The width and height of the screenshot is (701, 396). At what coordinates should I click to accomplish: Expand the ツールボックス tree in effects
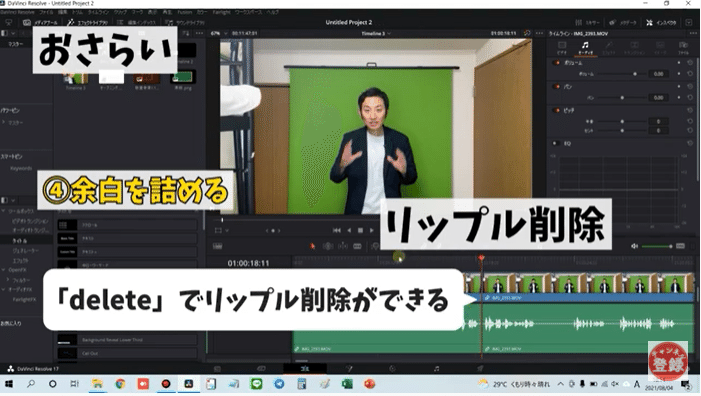(4, 211)
